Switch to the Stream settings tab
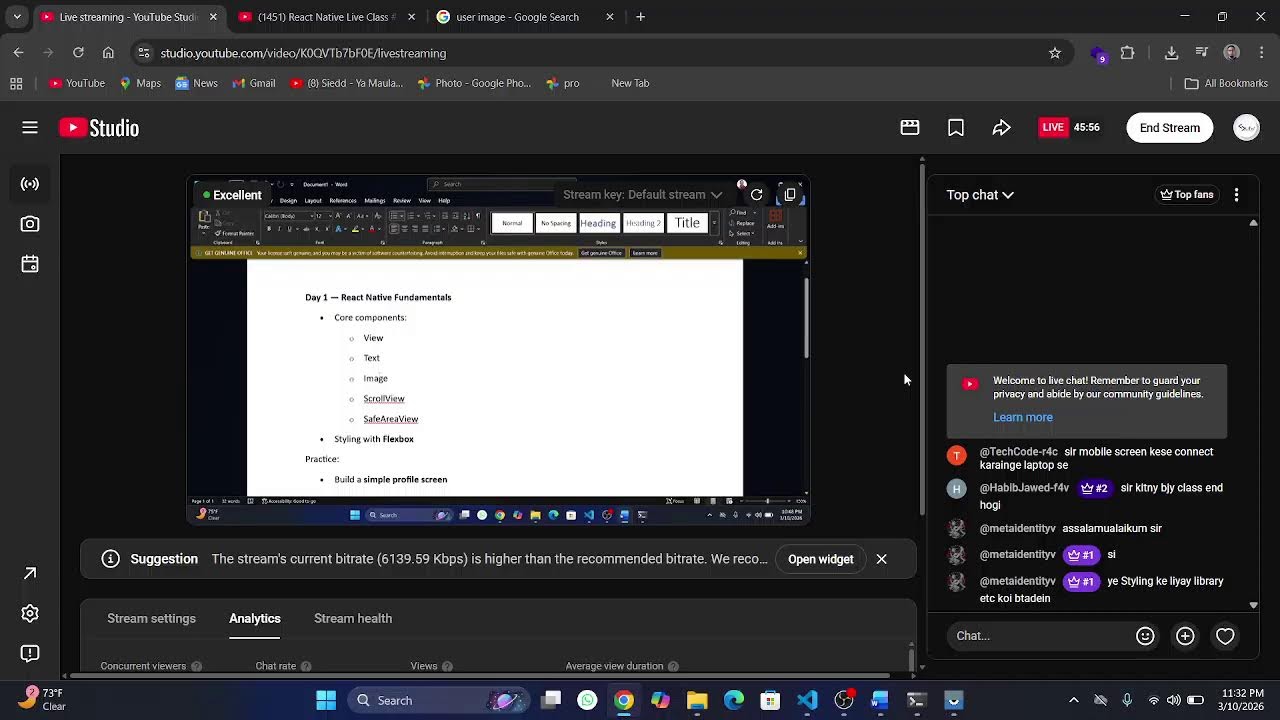Image resolution: width=1280 pixels, height=720 pixels. 151,618
